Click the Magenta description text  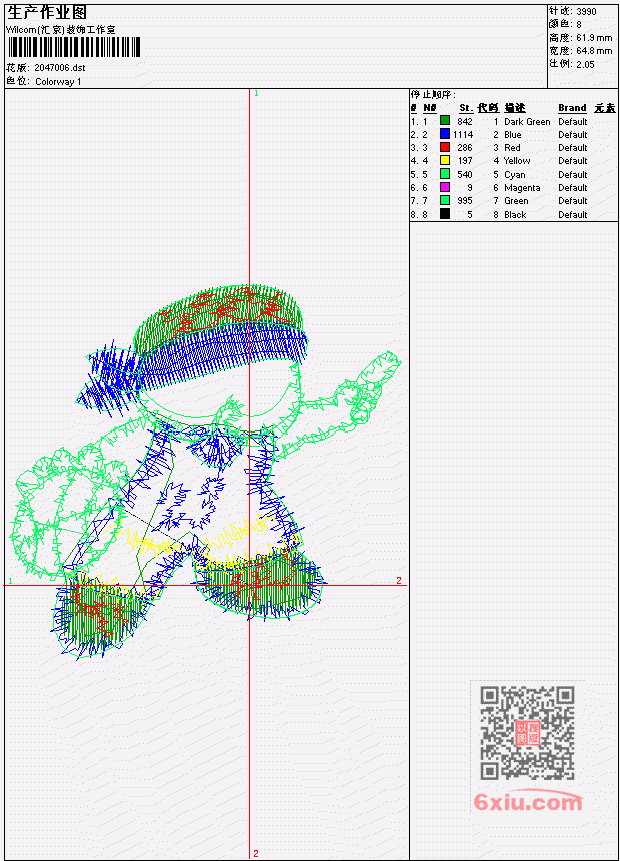coord(522,188)
